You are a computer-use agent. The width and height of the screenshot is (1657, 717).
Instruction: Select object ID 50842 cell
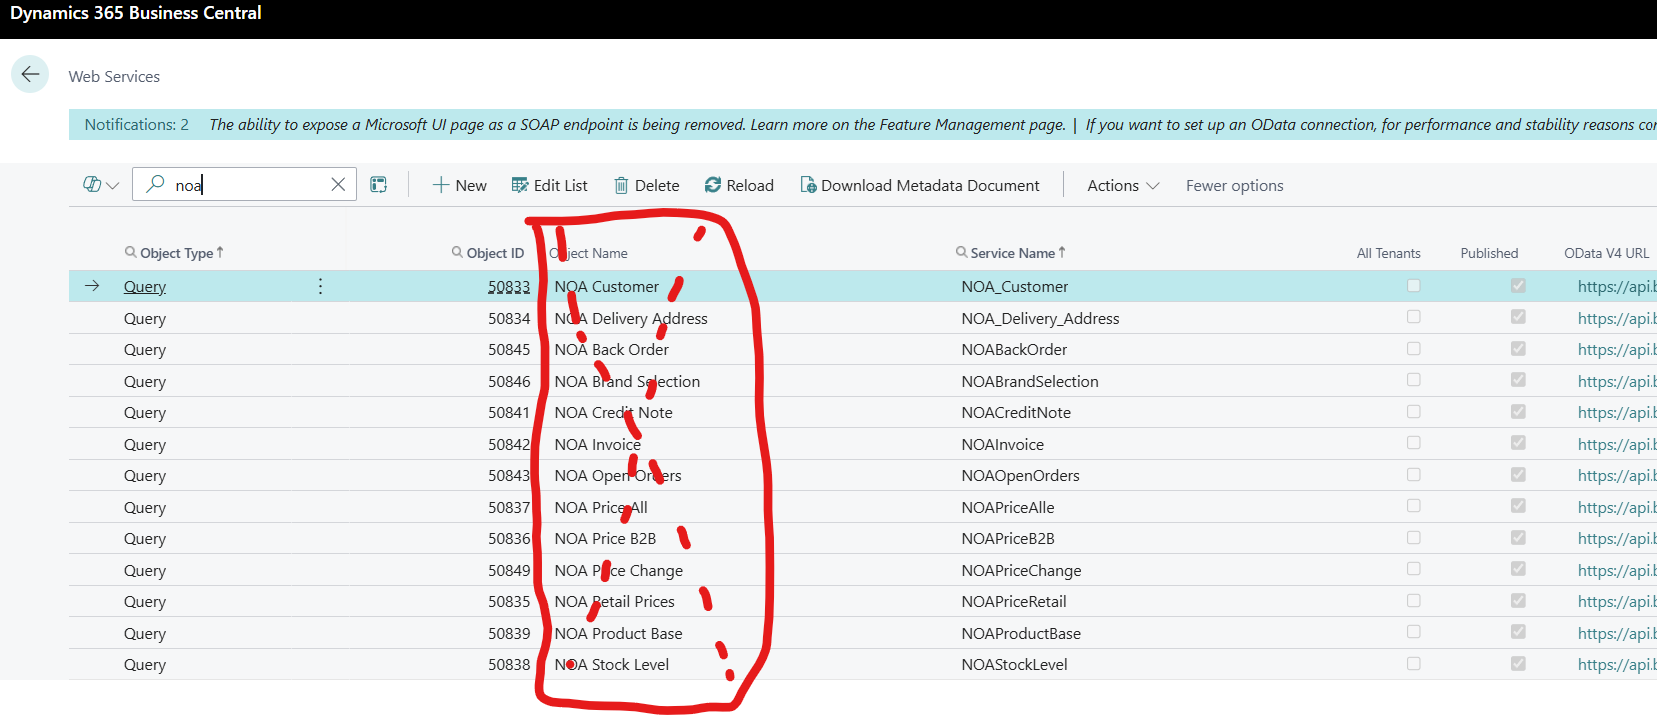pyautogui.click(x=509, y=444)
